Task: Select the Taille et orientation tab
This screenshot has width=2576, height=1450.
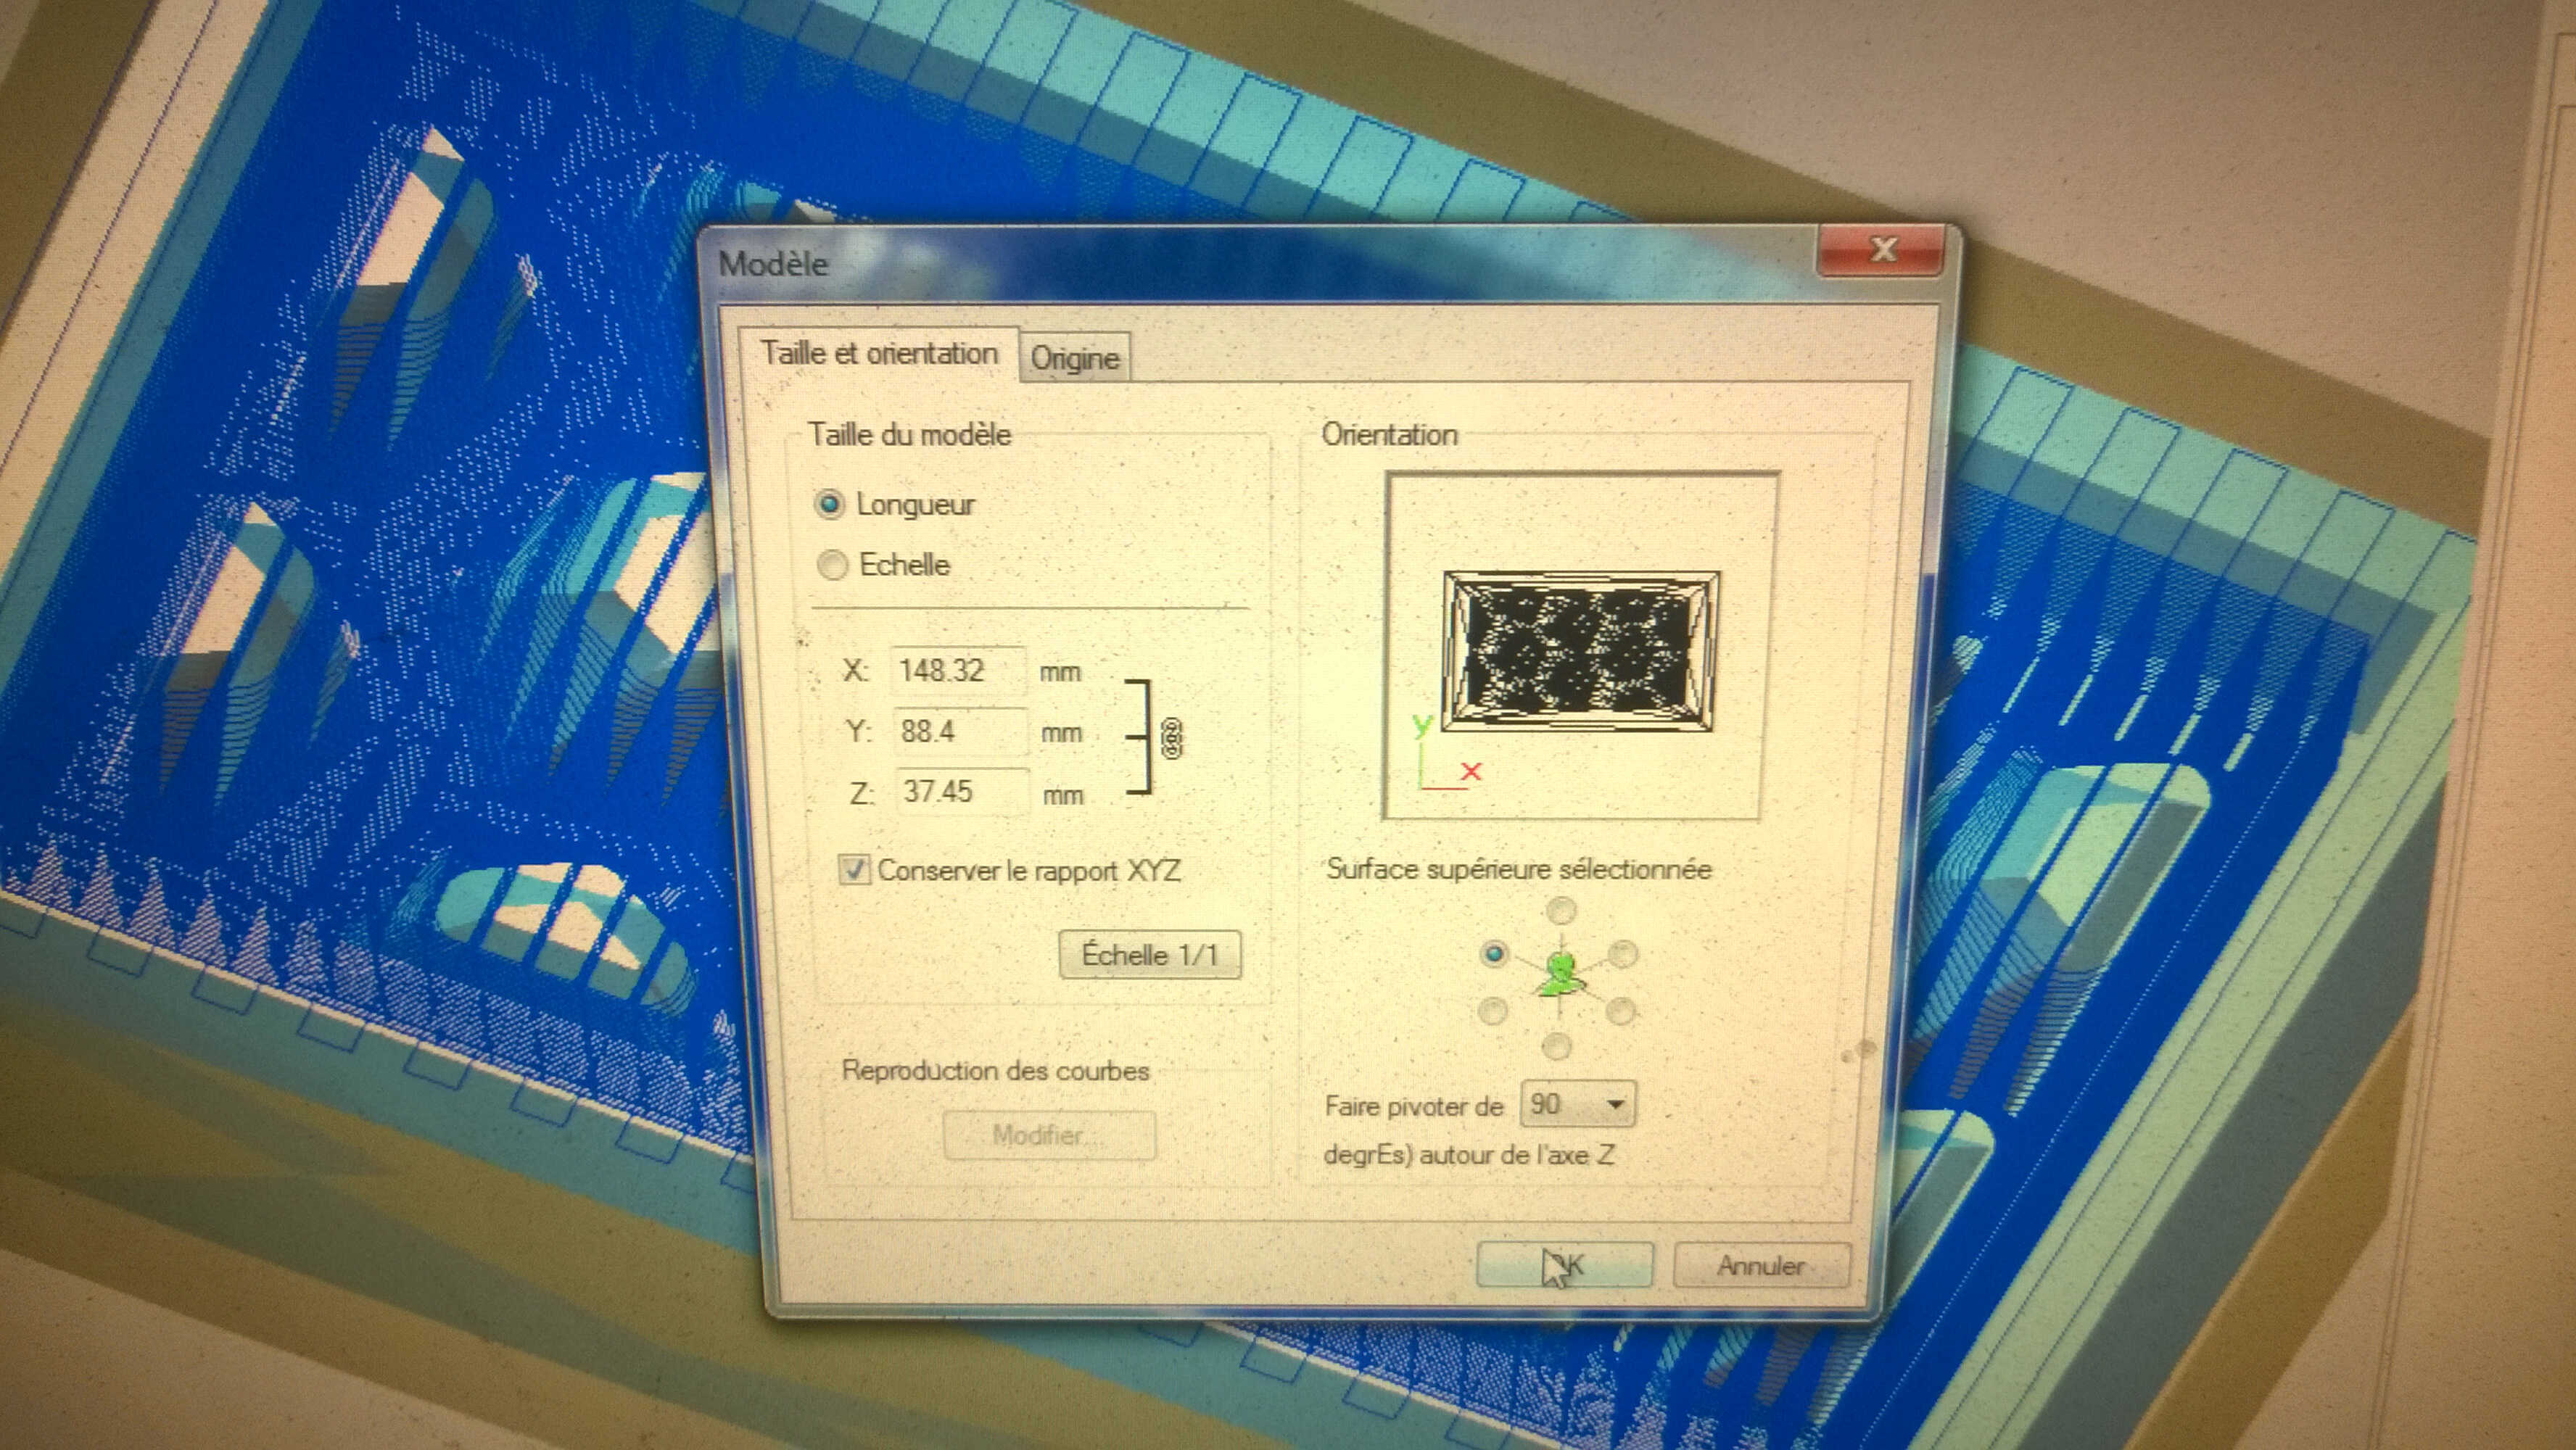Action: 879,353
